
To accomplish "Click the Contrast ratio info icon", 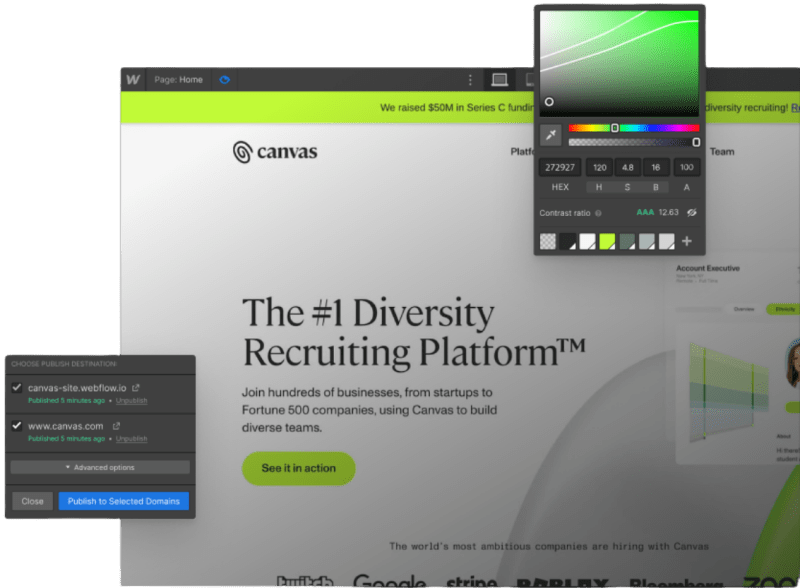I will tap(598, 213).
